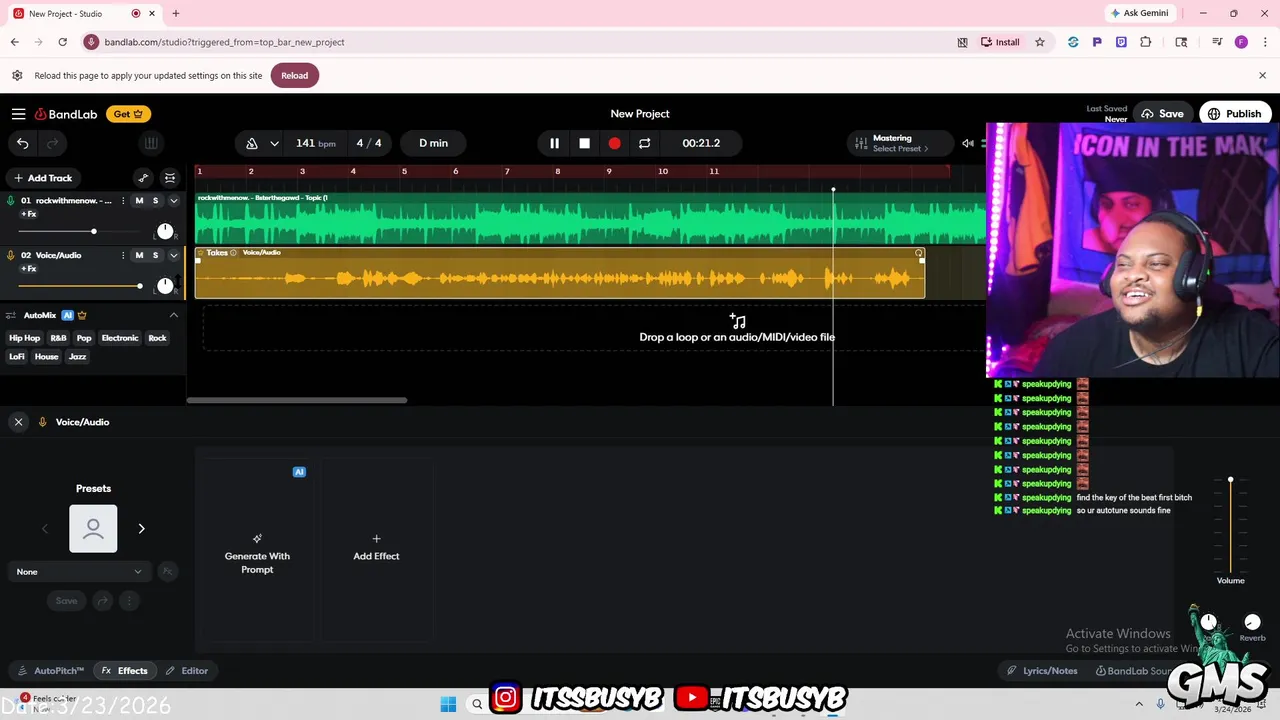Screen dimensions: 1280x720
Task: Open the automation curve icon beside Add Track
Action: (143, 178)
